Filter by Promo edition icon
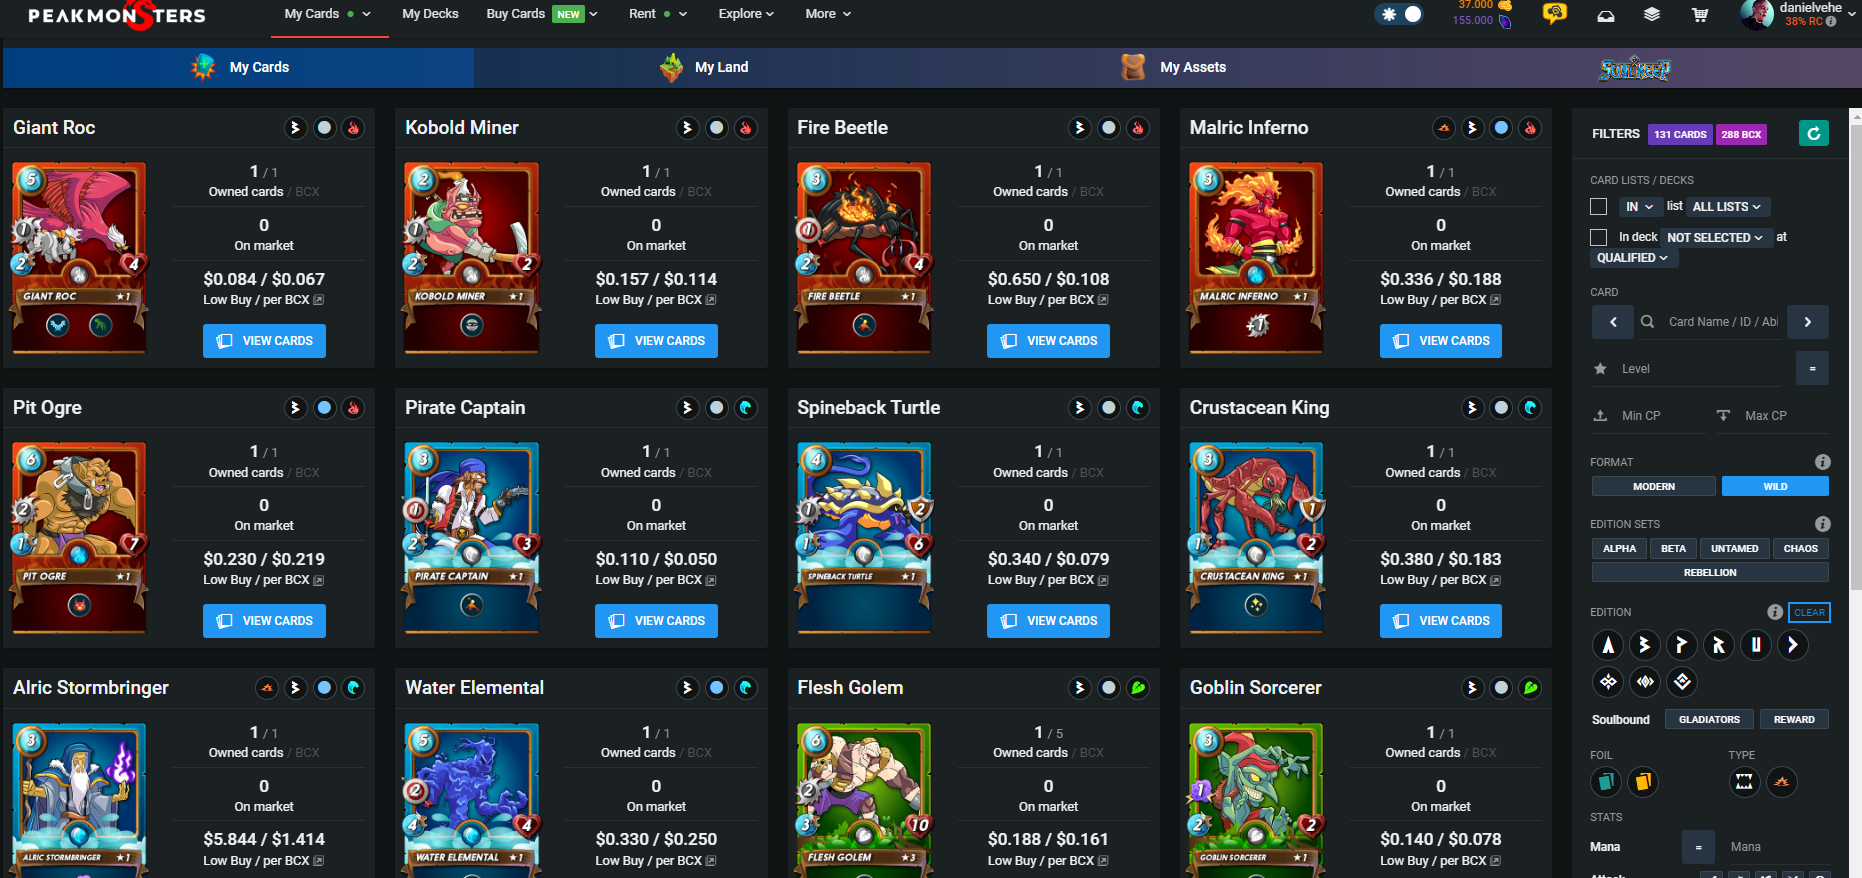This screenshot has width=1862, height=878. pos(1682,645)
